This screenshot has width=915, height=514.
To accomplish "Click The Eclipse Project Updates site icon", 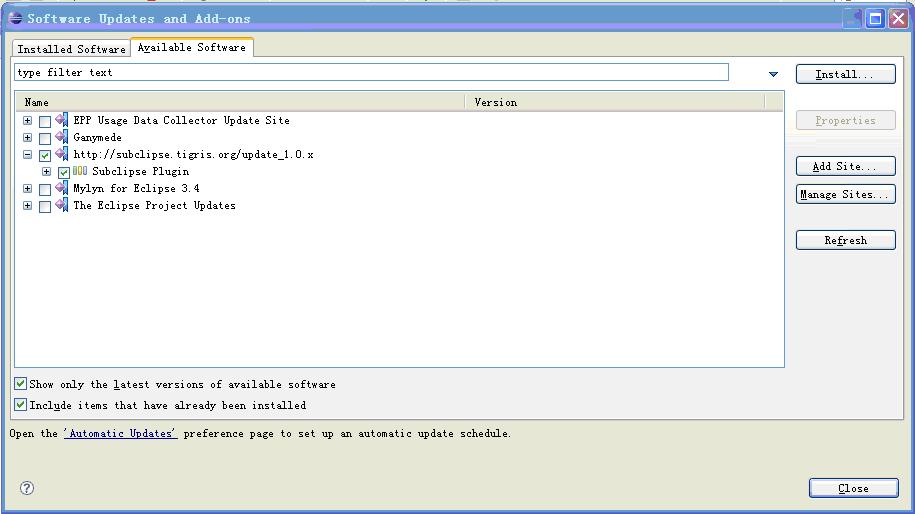I will pyautogui.click(x=62, y=205).
